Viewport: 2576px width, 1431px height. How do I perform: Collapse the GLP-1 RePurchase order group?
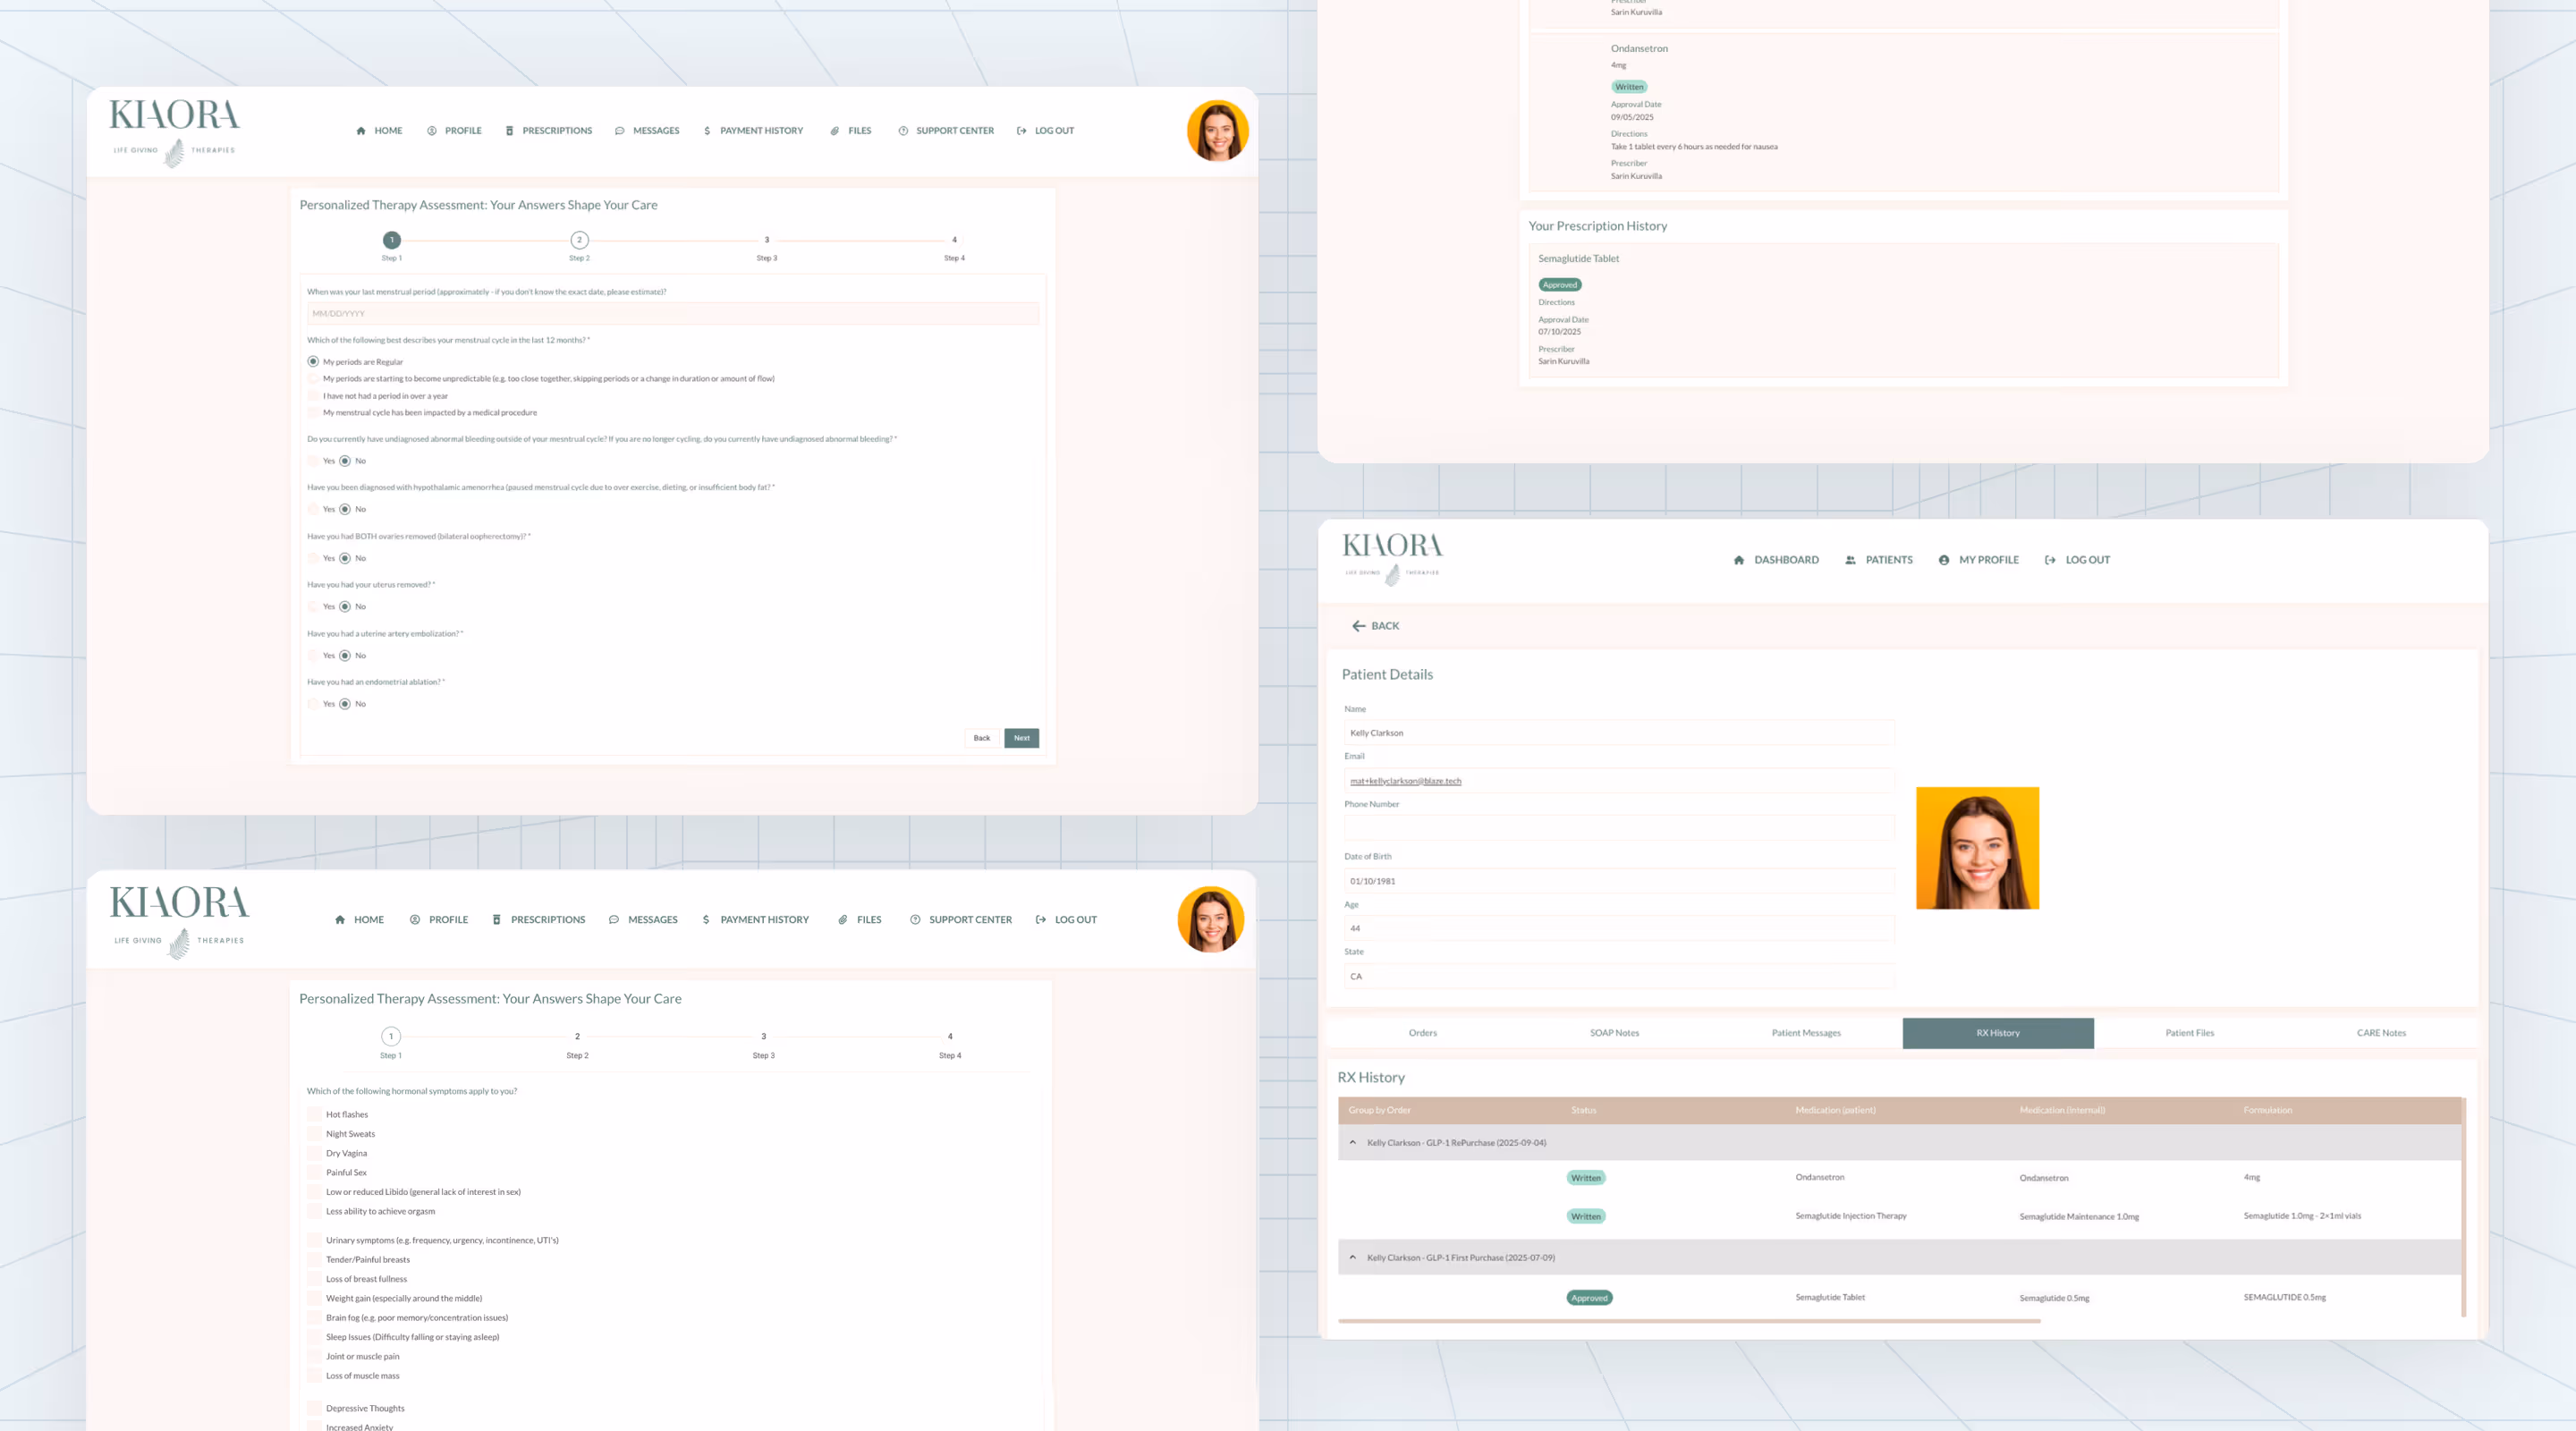[x=1353, y=1142]
